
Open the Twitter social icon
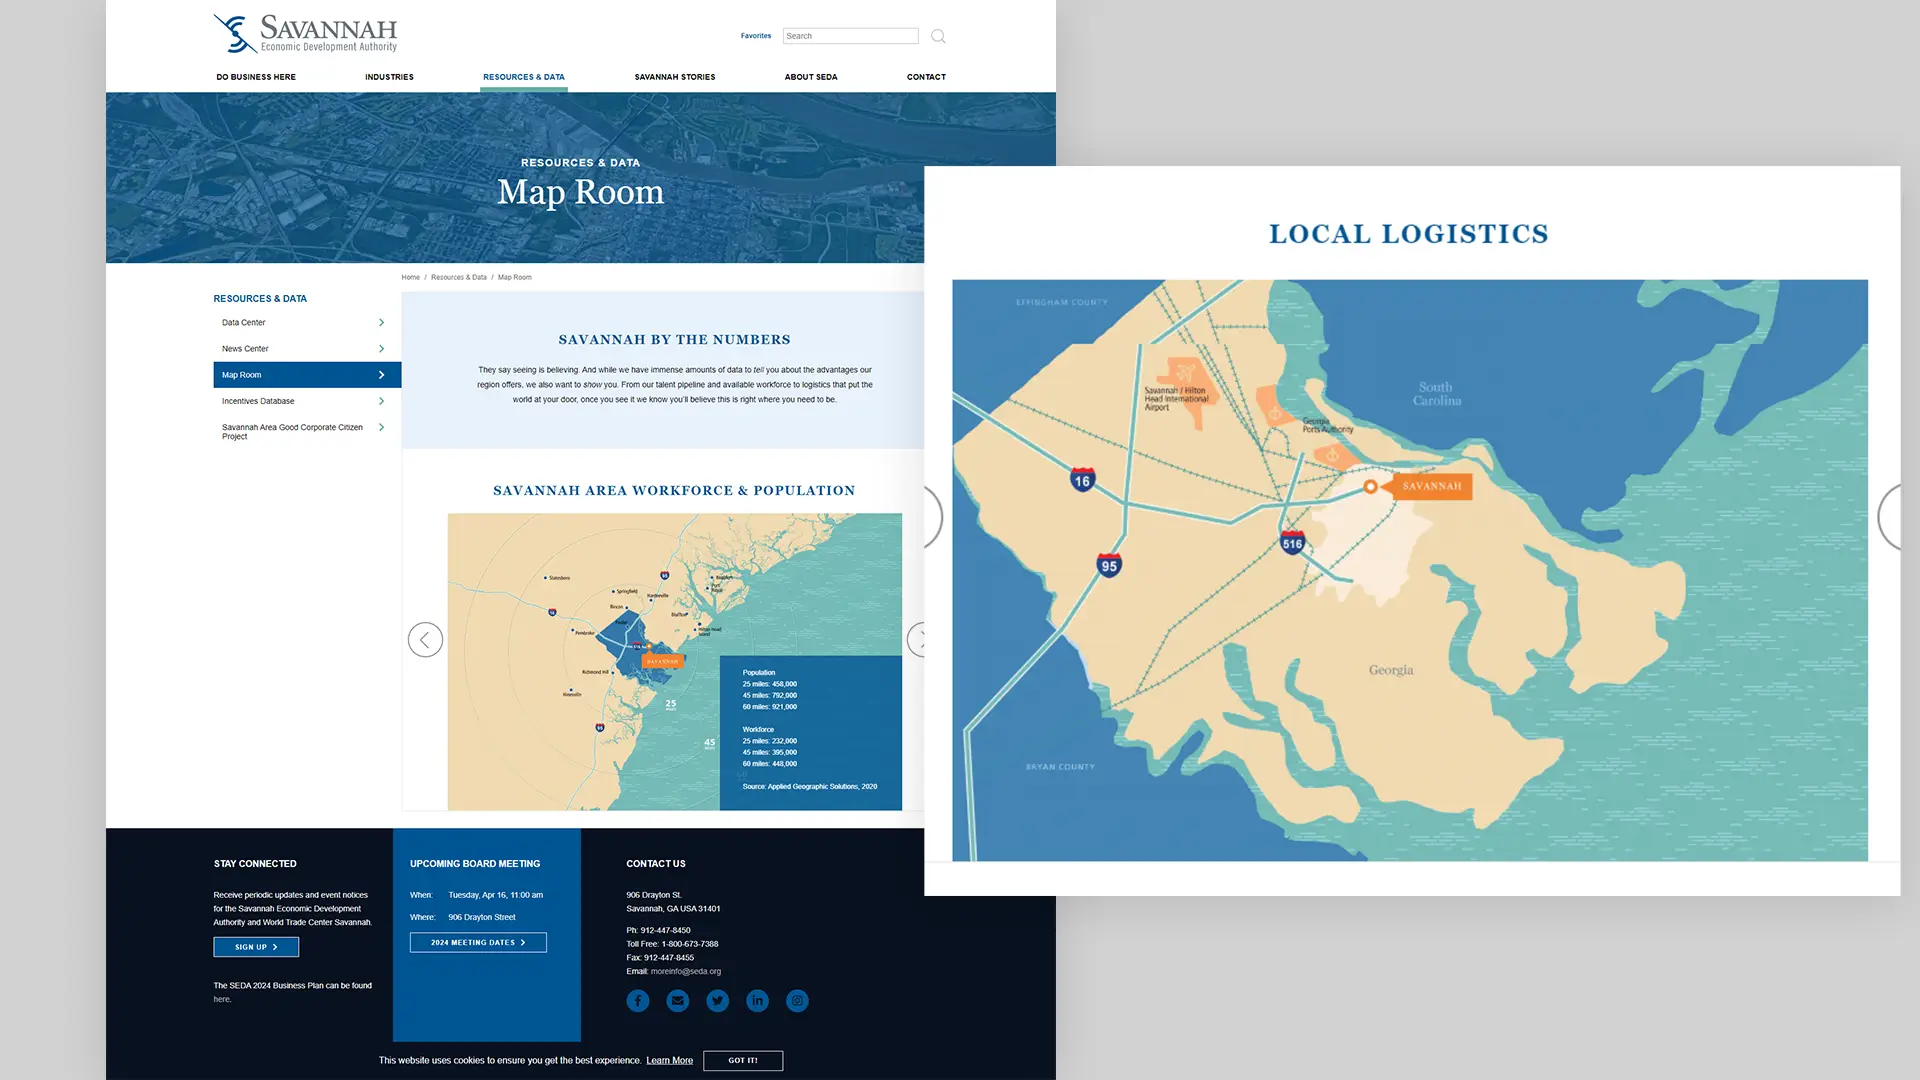coord(718,1000)
